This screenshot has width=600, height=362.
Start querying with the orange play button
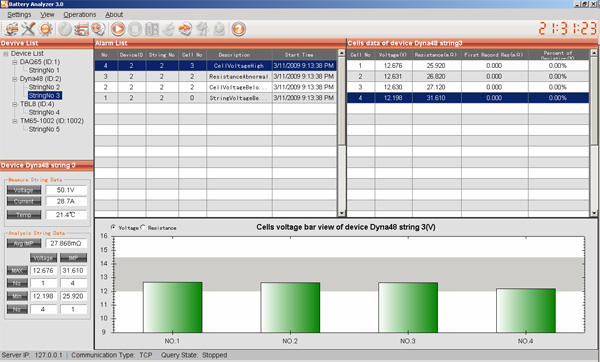coord(118,29)
